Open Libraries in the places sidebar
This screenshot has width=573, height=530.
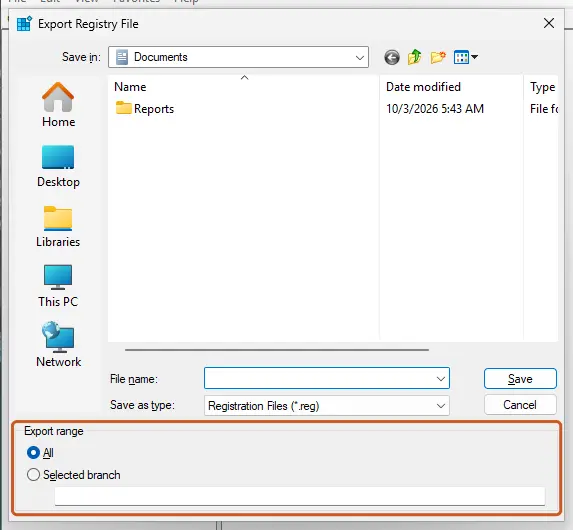click(58, 227)
